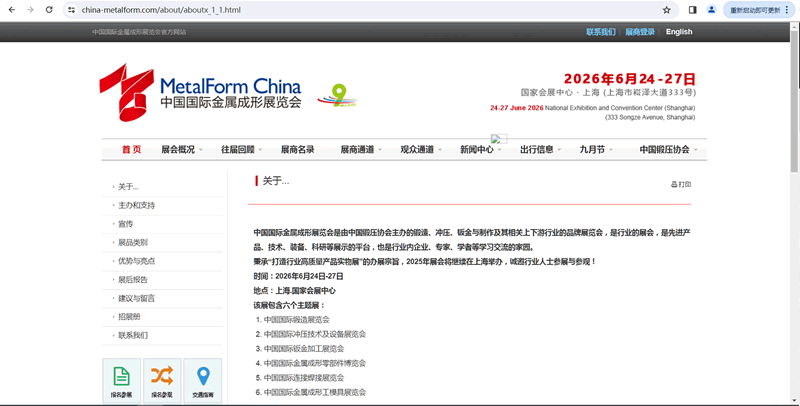Click the address bar URL field
The height and width of the screenshot is (406, 800).
(x=350, y=10)
